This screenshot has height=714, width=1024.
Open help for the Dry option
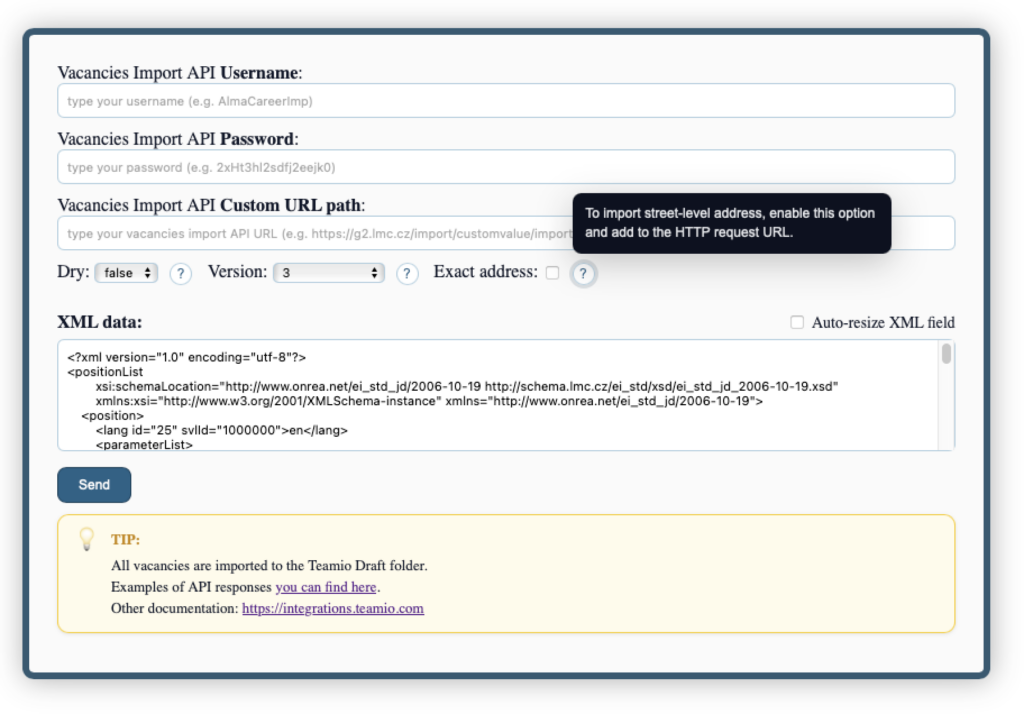[181, 272]
